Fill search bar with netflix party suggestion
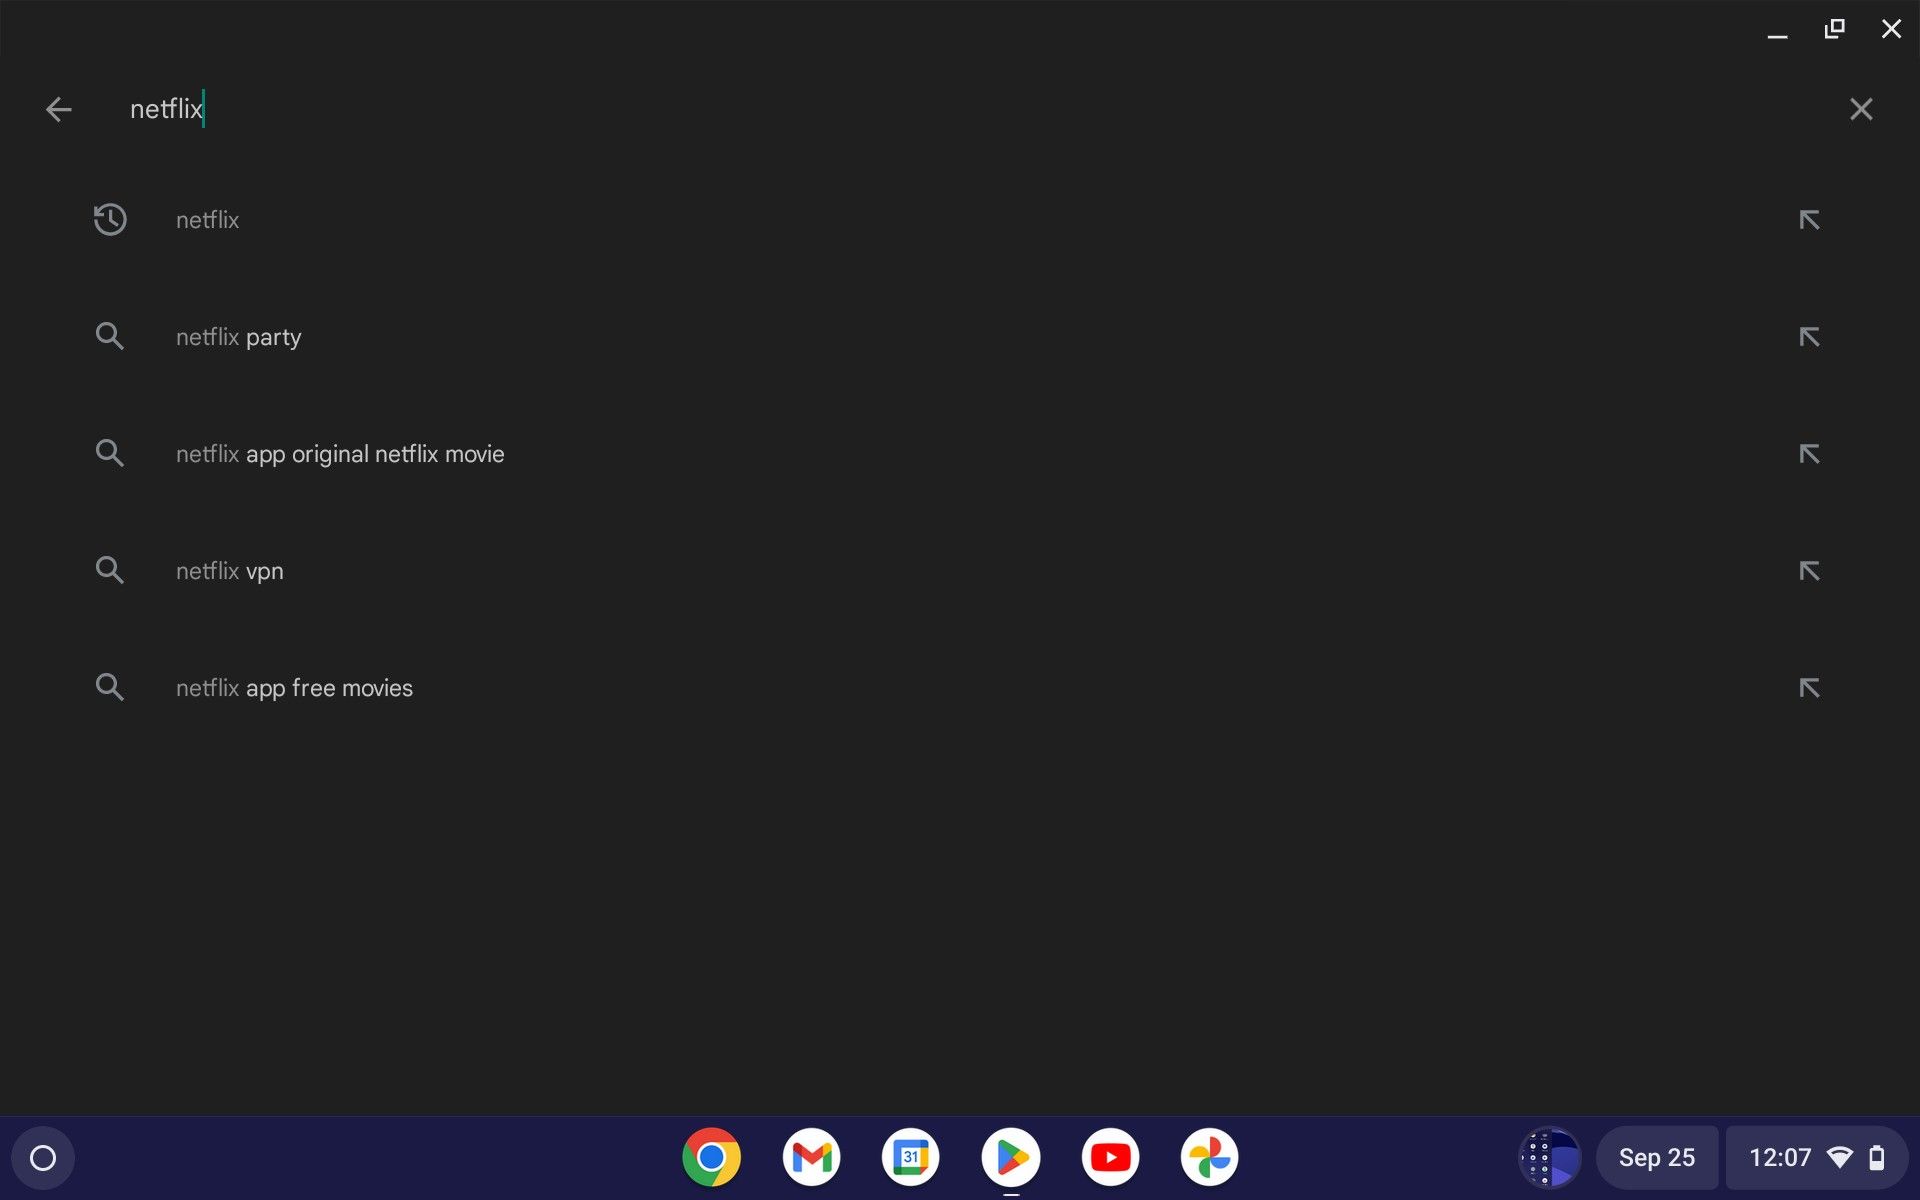The height and width of the screenshot is (1200, 1920). click(1810, 336)
